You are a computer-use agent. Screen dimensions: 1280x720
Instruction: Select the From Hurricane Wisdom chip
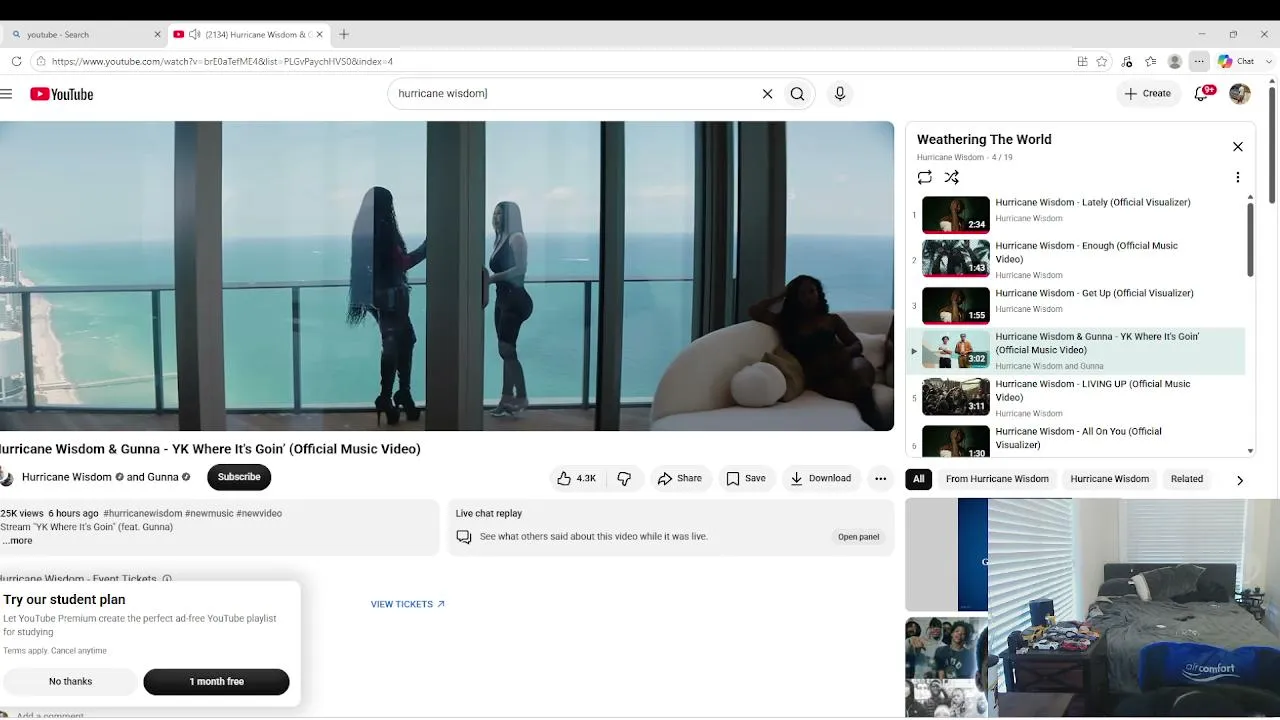(x=997, y=479)
